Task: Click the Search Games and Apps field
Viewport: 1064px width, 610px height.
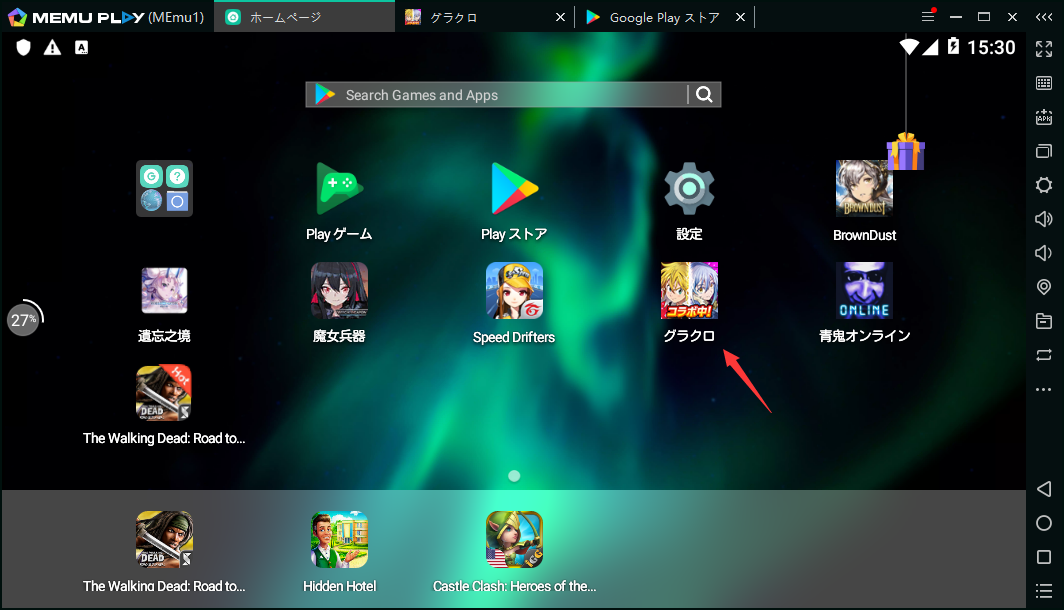Action: coord(480,94)
